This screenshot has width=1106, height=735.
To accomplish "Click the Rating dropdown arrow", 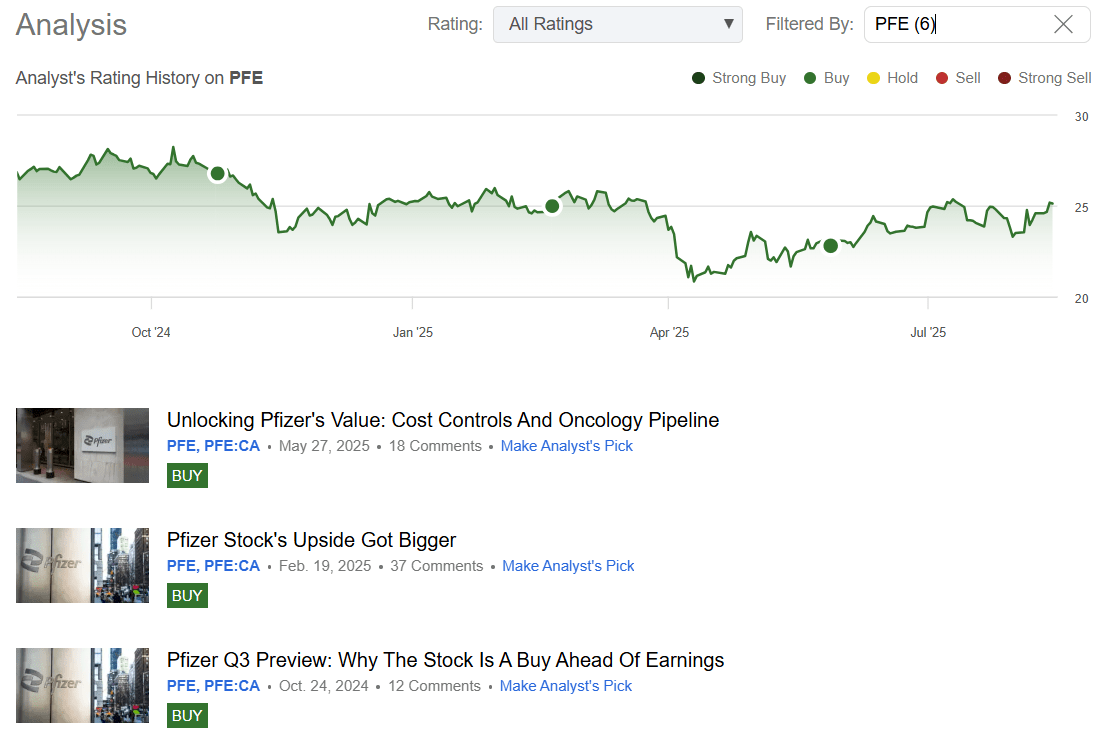I will pos(729,24).
